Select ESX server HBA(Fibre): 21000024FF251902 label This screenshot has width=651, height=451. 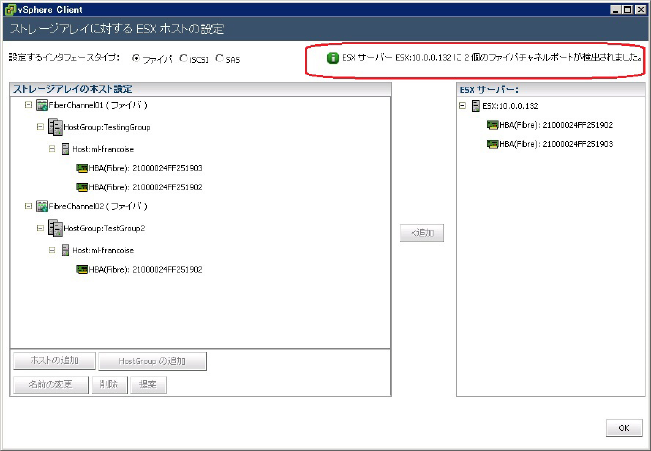click(x=556, y=125)
